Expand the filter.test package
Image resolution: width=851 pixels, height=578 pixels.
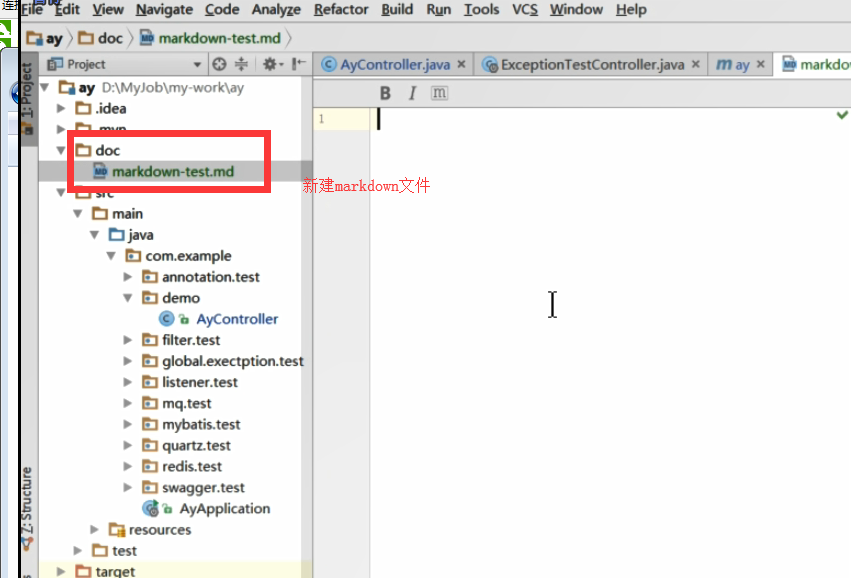pos(128,340)
